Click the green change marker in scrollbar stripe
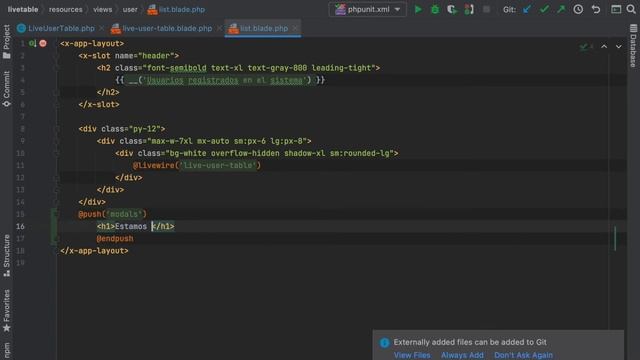Viewport: 640px width, 360px height. pos(615,238)
